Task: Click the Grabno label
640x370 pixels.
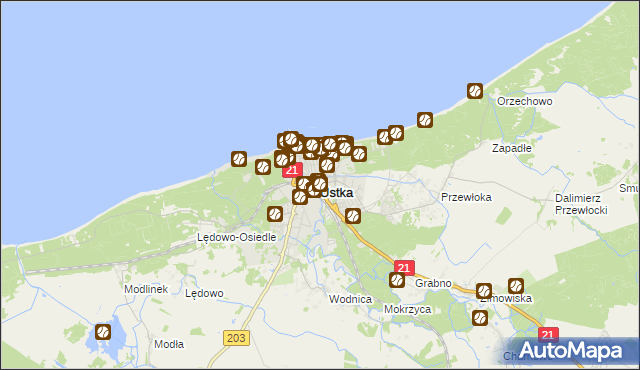Action: pyautogui.click(x=433, y=283)
